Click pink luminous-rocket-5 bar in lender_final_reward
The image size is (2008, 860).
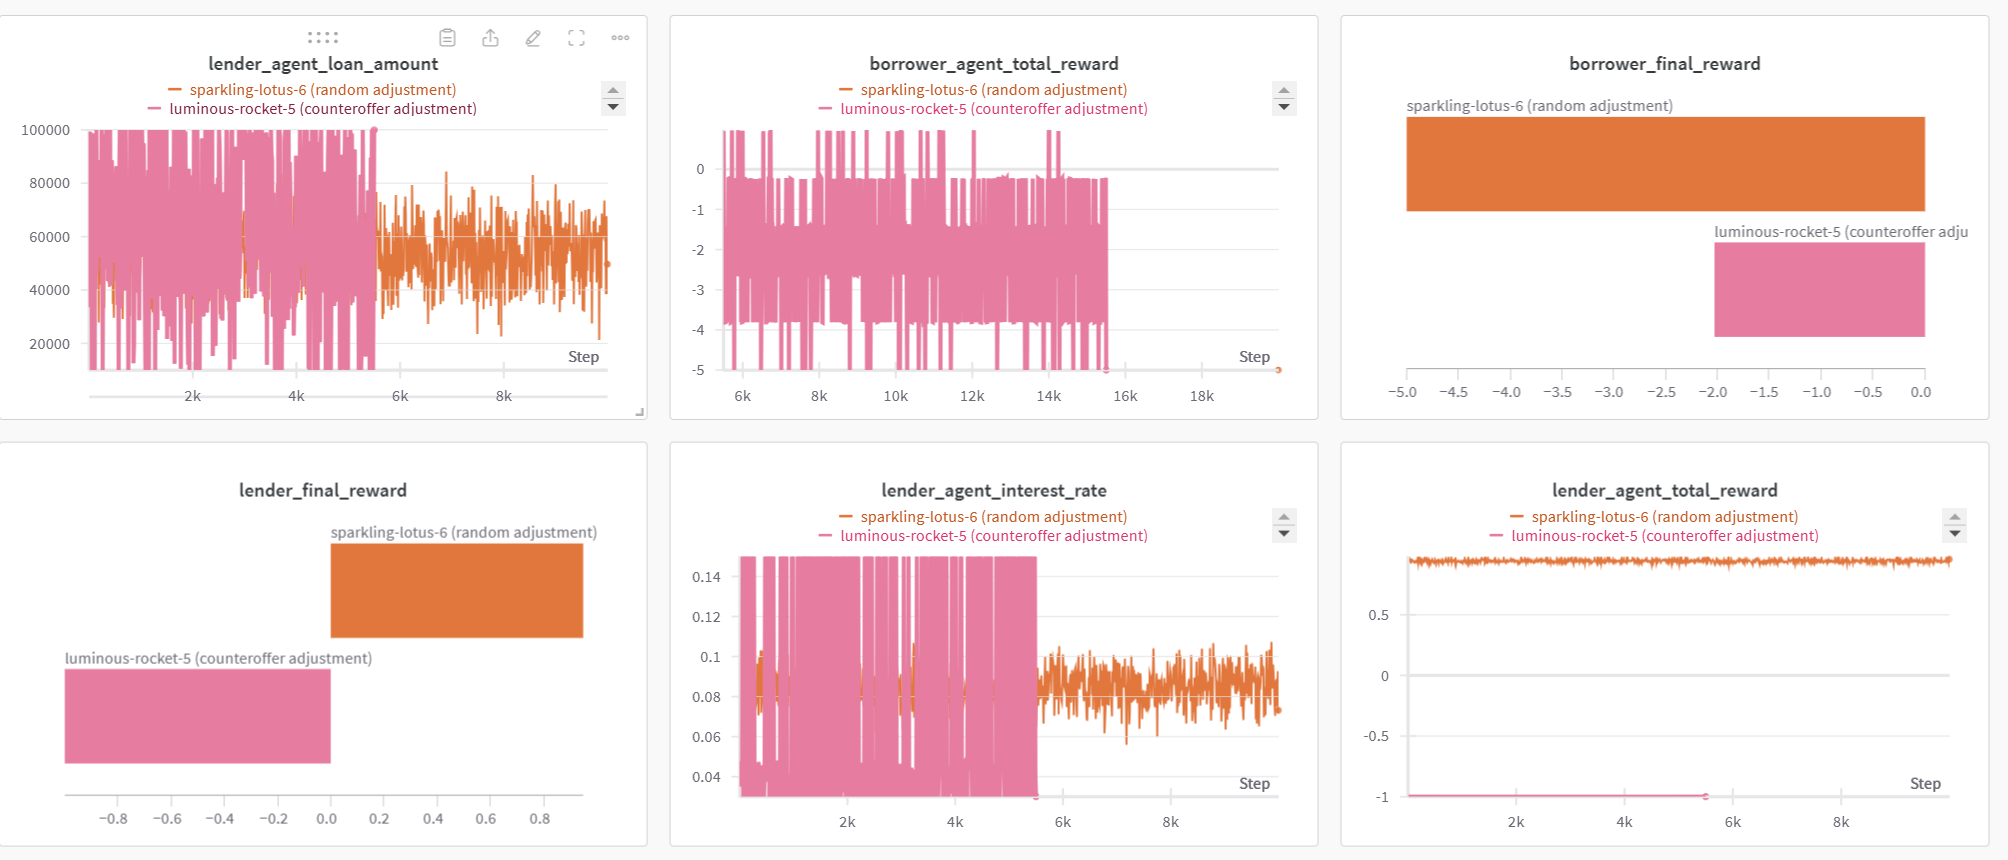[x=198, y=716]
